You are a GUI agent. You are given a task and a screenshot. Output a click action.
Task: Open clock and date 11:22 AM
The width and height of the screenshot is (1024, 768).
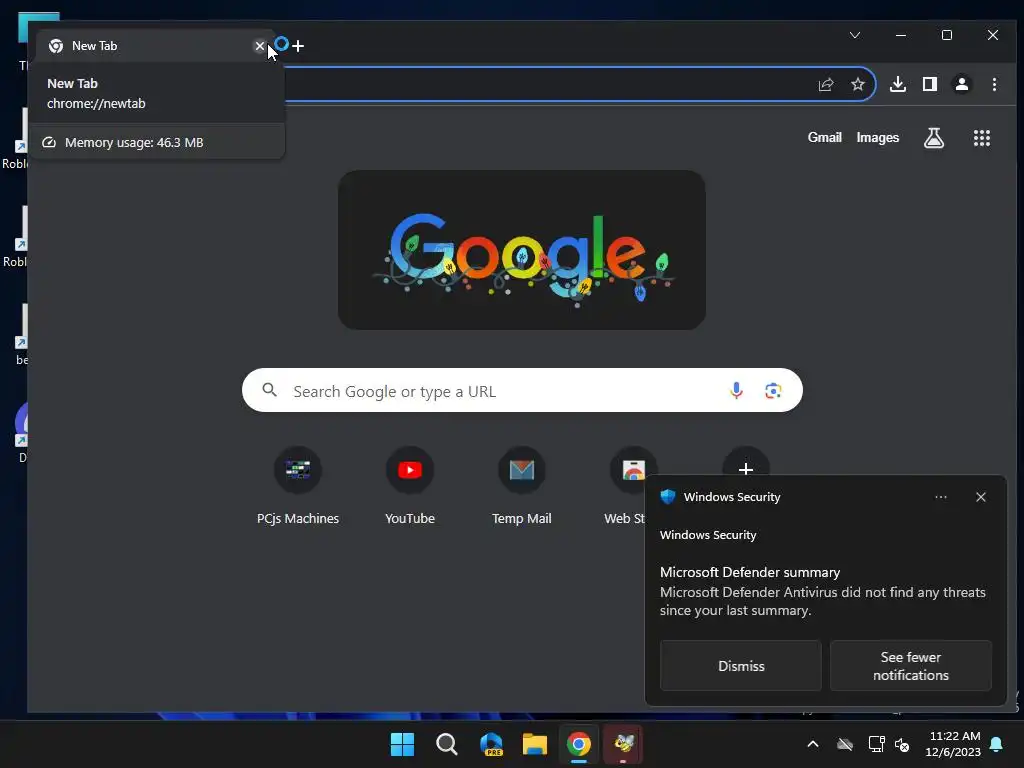(953, 744)
